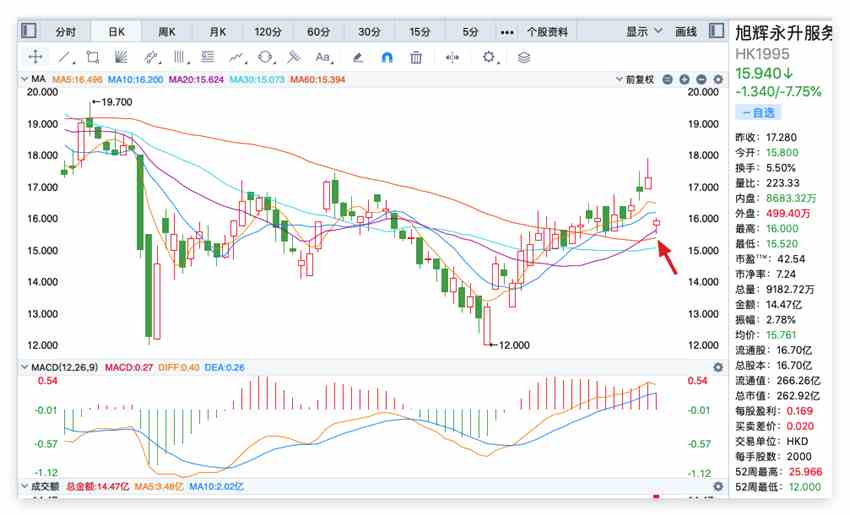Click the layers stack icon
The width and height of the screenshot is (850, 515).
click(524, 57)
